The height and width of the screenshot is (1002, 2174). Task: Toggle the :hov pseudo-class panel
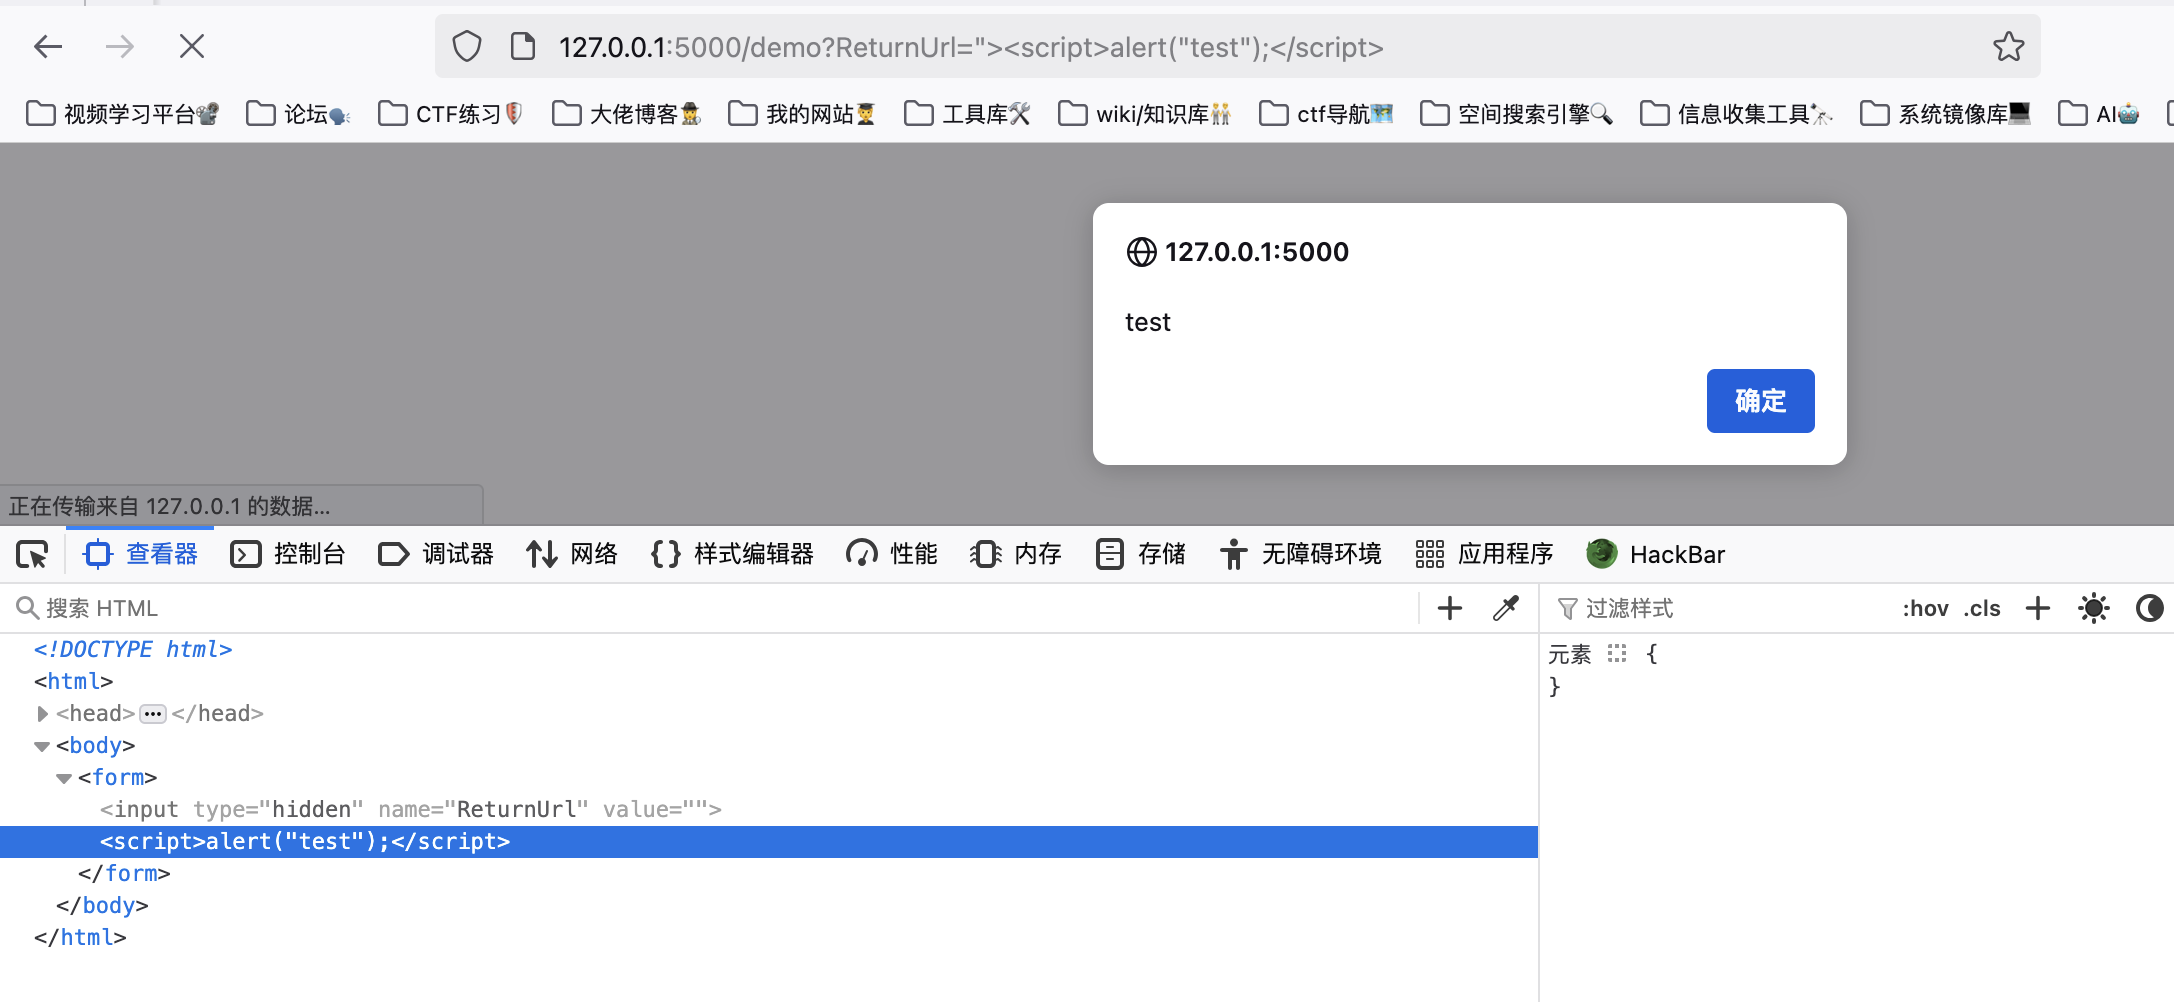pos(1924,608)
